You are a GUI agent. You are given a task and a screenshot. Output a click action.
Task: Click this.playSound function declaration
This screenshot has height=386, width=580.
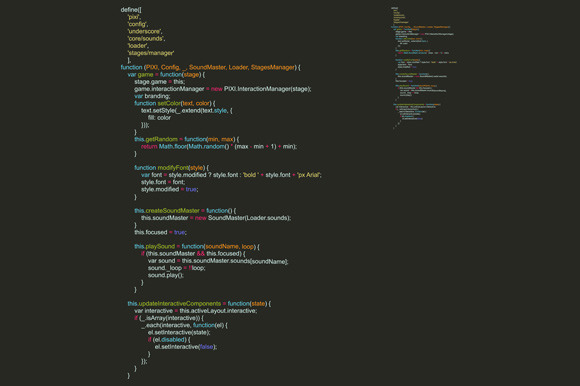[x=197, y=247]
